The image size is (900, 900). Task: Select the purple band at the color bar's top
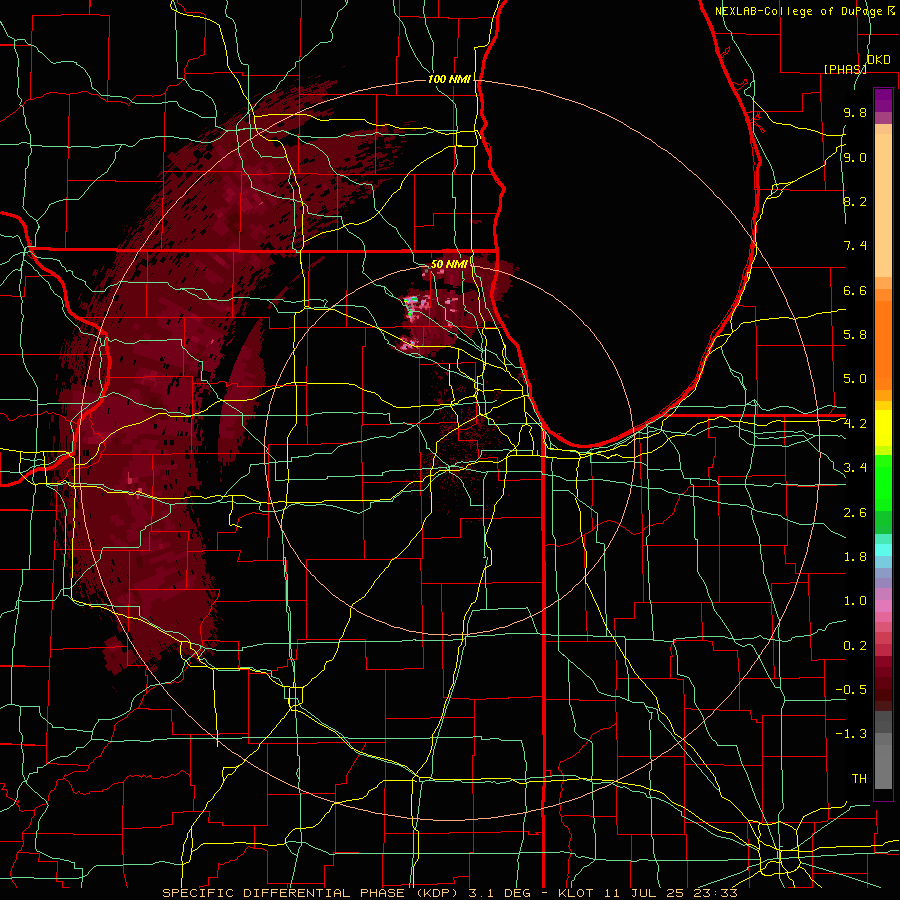(883, 100)
